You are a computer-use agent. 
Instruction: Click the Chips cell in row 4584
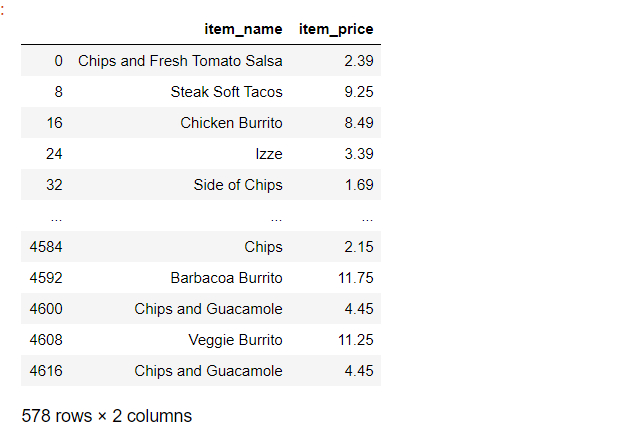(x=263, y=247)
